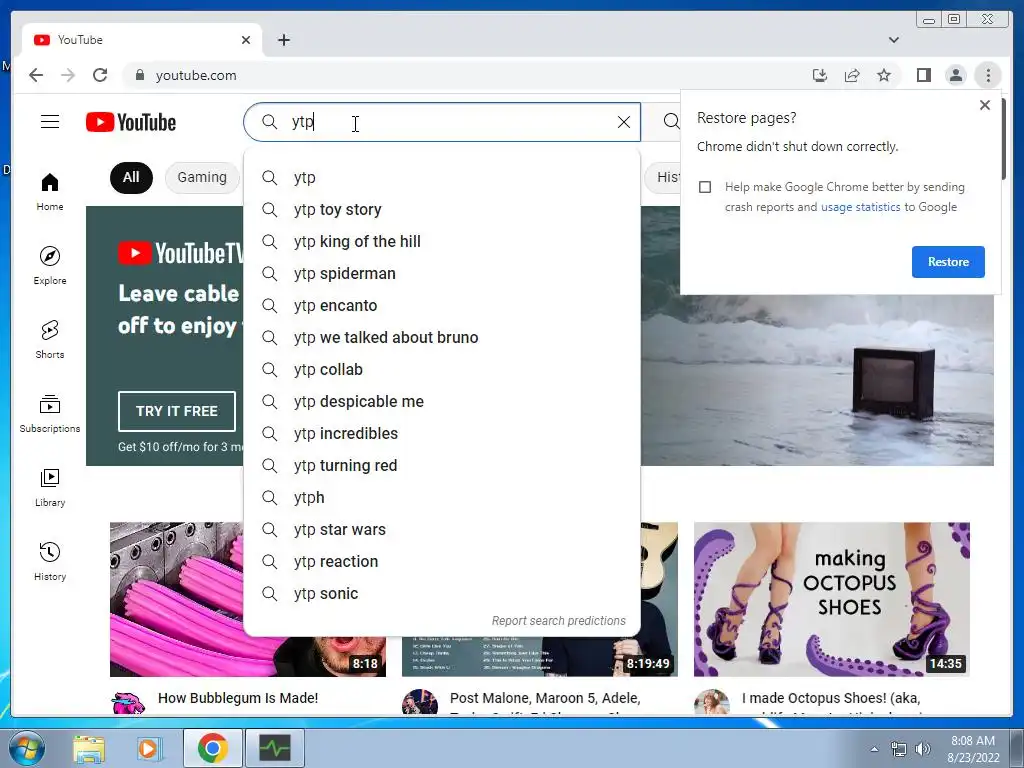Open the Octopus Shoes video thumbnail
This screenshot has width=1024, height=768.
(831, 599)
